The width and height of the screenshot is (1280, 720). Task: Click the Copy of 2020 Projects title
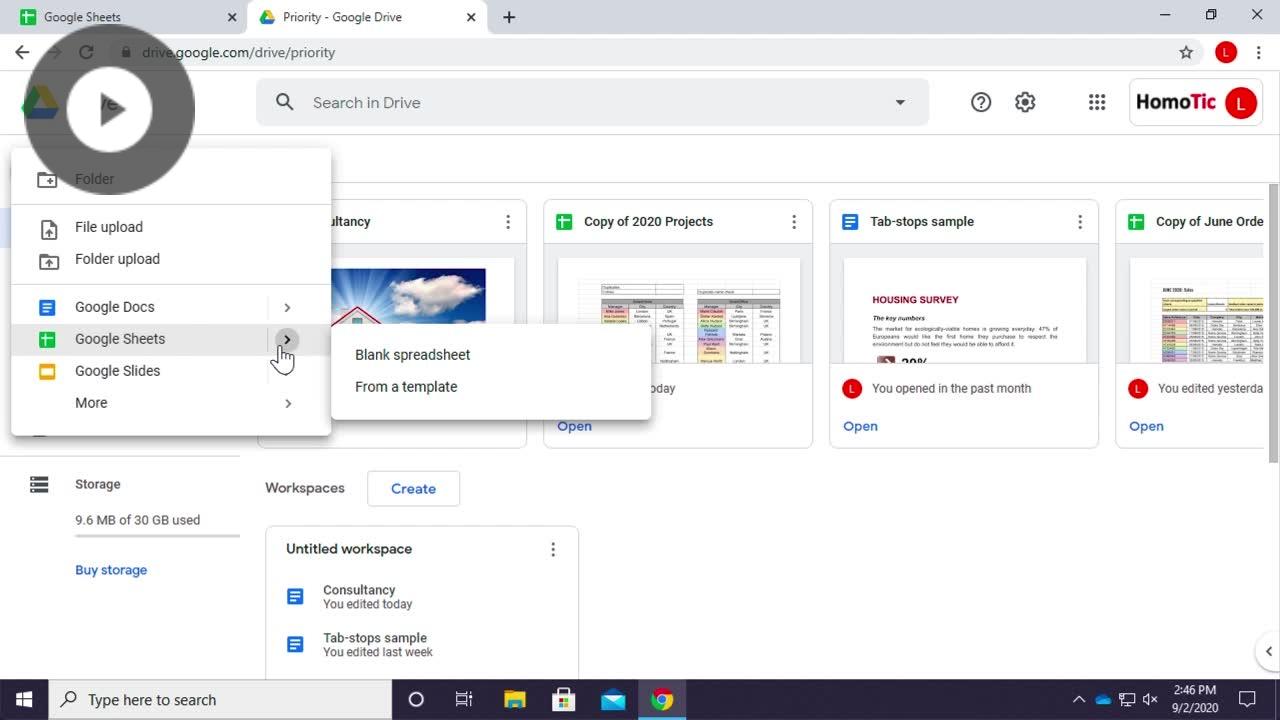pyautogui.click(x=648, y=222)
